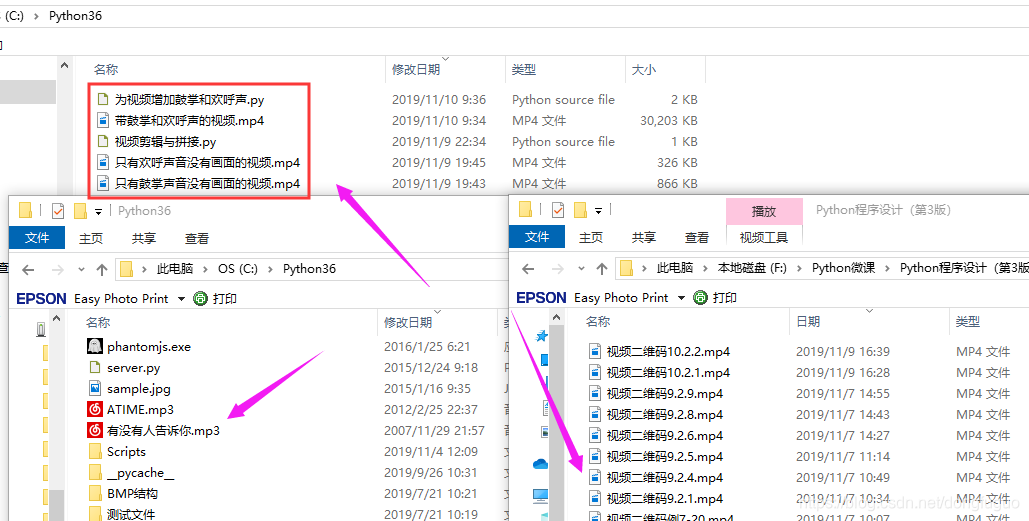Screen dimensions: 1029x521
Task: Select 视频二维码10.2.1.mp4
Action: (668, 373)
